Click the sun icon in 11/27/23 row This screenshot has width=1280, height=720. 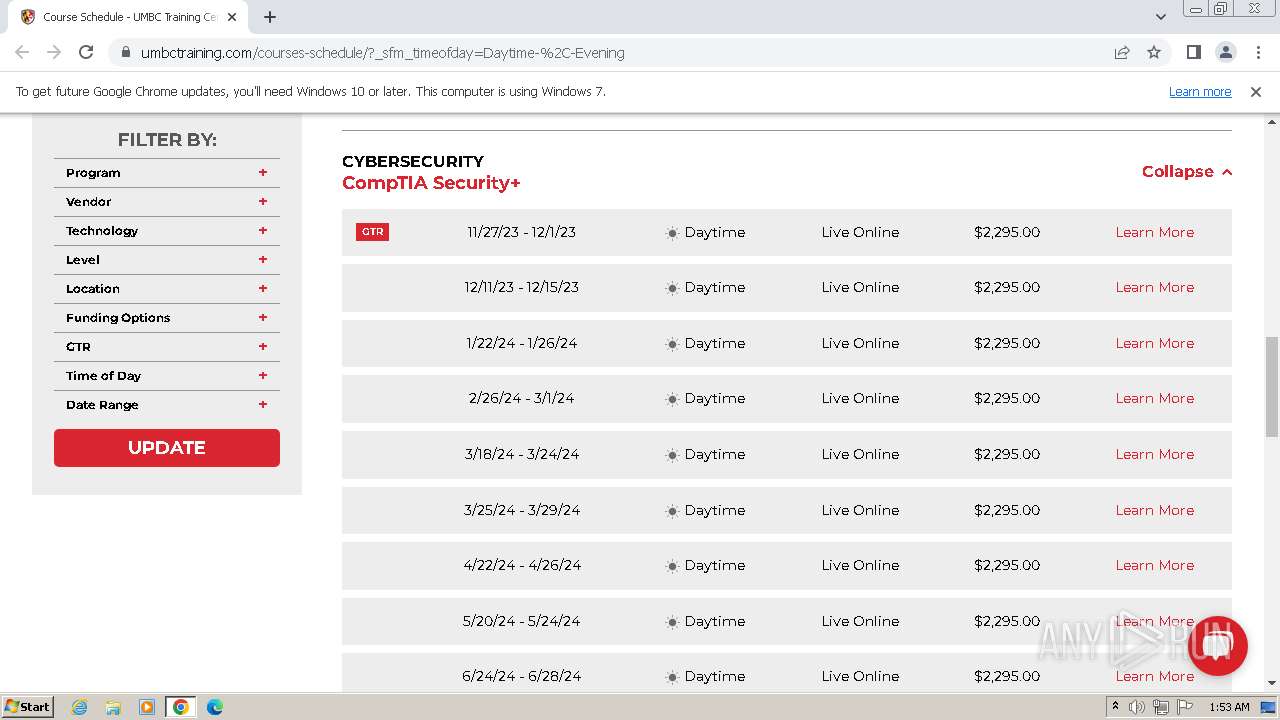[672, 233]
